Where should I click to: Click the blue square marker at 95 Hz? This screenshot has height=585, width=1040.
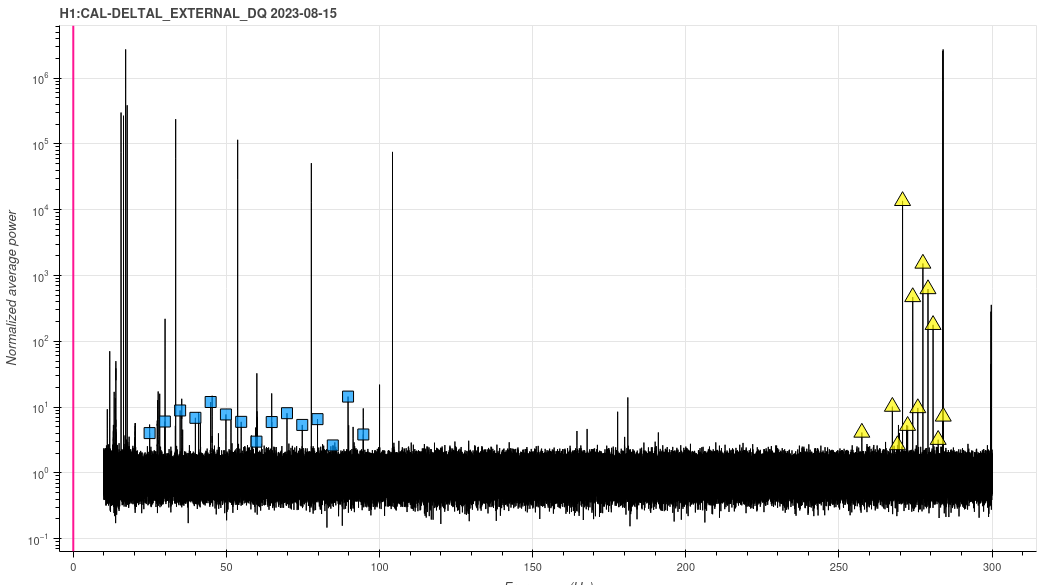point(363,434)
